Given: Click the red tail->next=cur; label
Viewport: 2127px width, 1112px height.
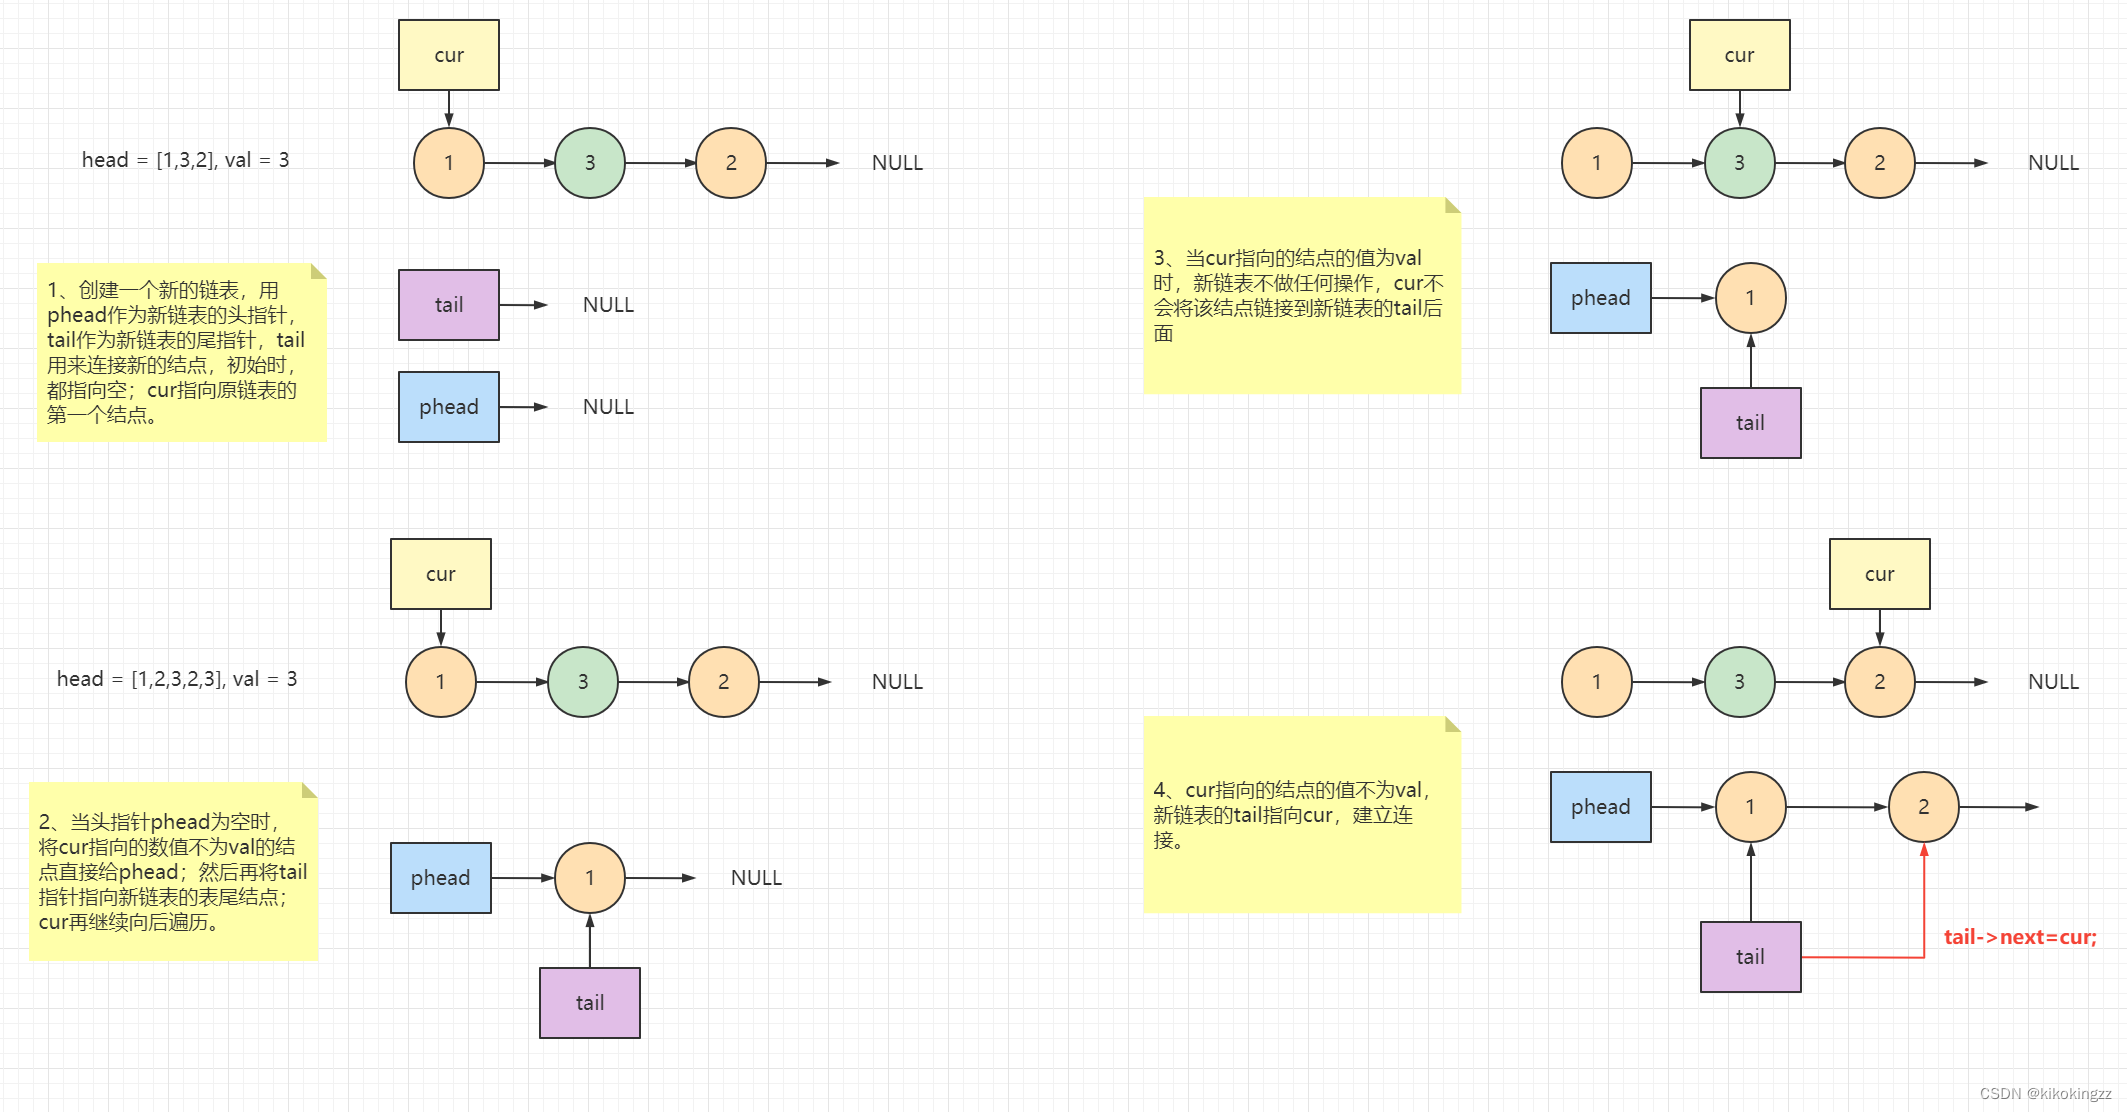Looking at the screenshot, I should [2019, 937].
